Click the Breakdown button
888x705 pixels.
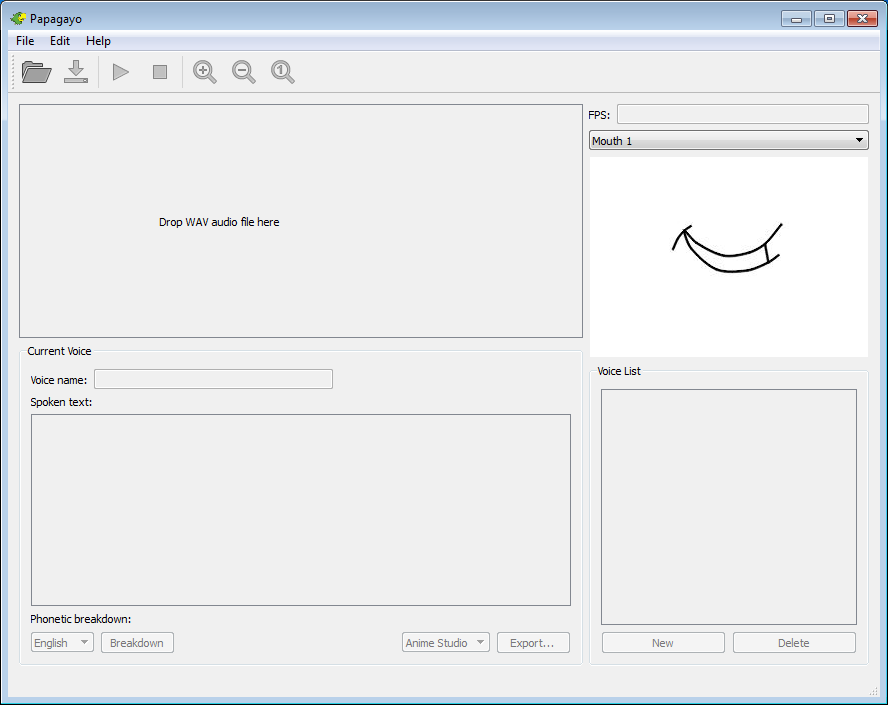coord(137,643)
